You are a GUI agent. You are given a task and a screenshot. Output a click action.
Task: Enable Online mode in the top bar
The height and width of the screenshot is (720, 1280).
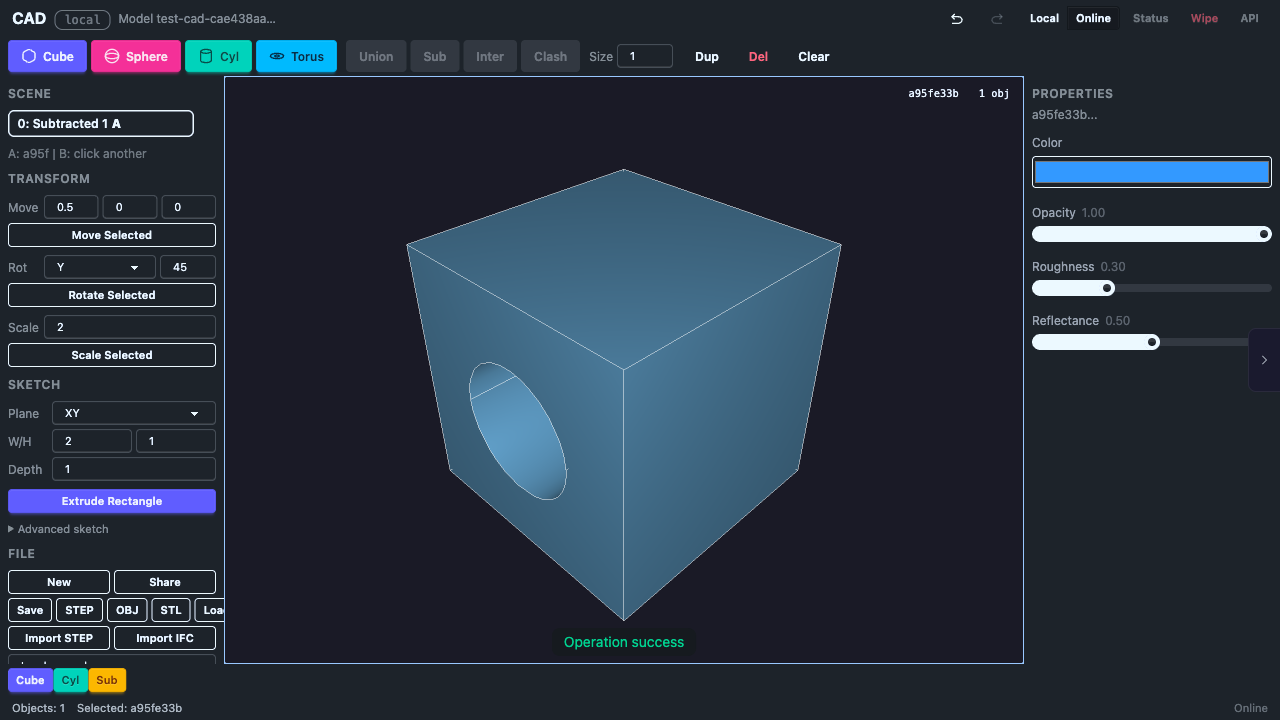(x=1092, y=18)
